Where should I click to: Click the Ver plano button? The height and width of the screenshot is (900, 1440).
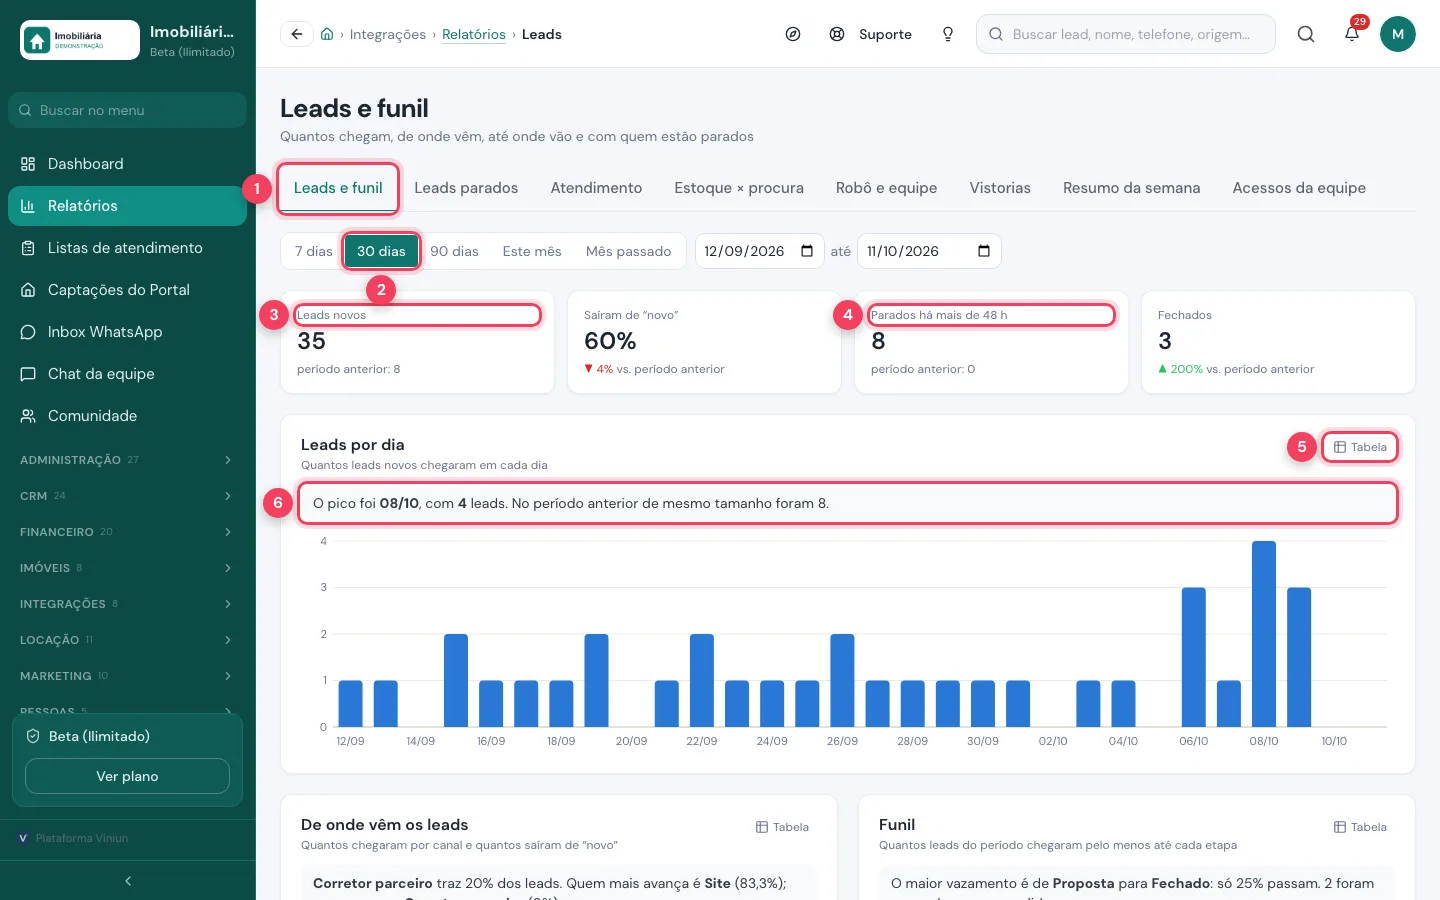pyautogui.click(x=127, y=776)
